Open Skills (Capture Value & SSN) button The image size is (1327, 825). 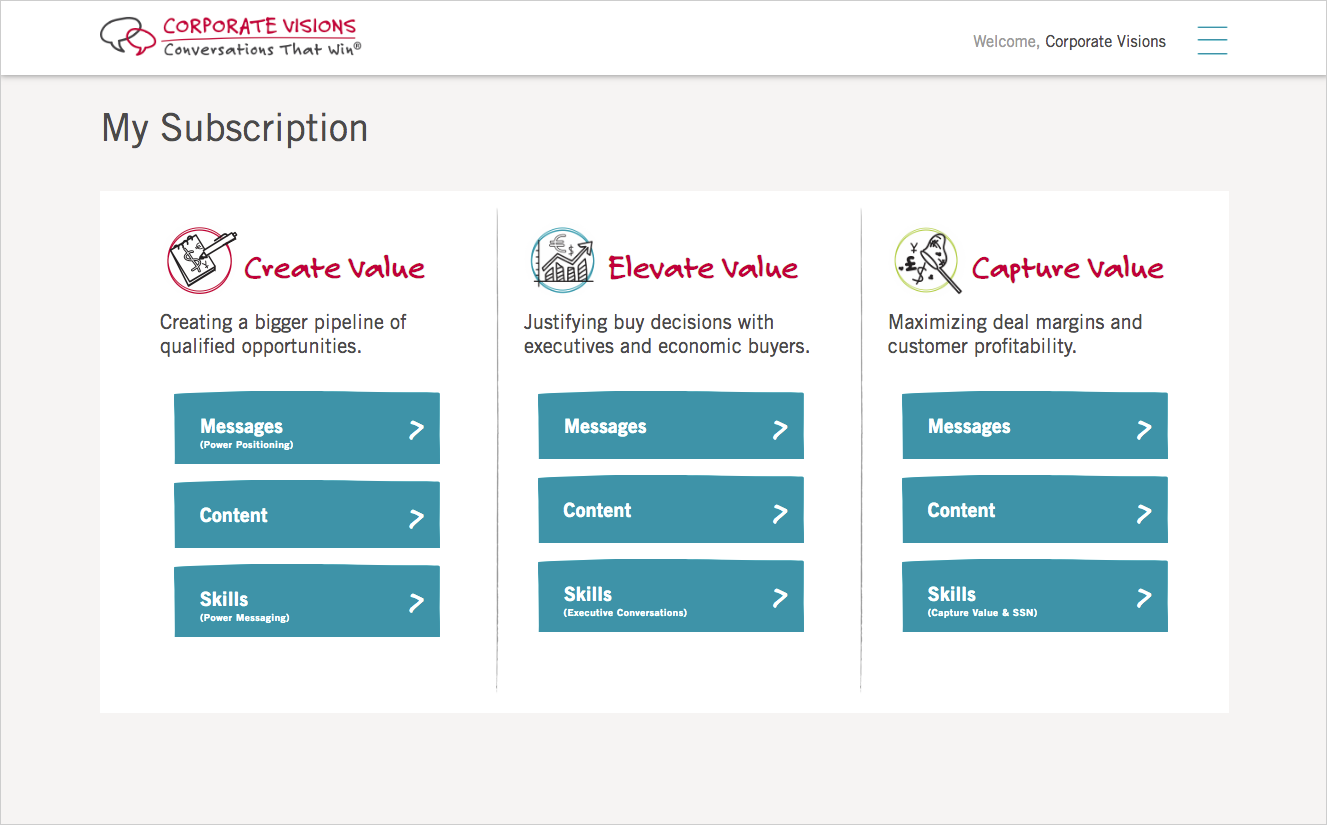1035,596
